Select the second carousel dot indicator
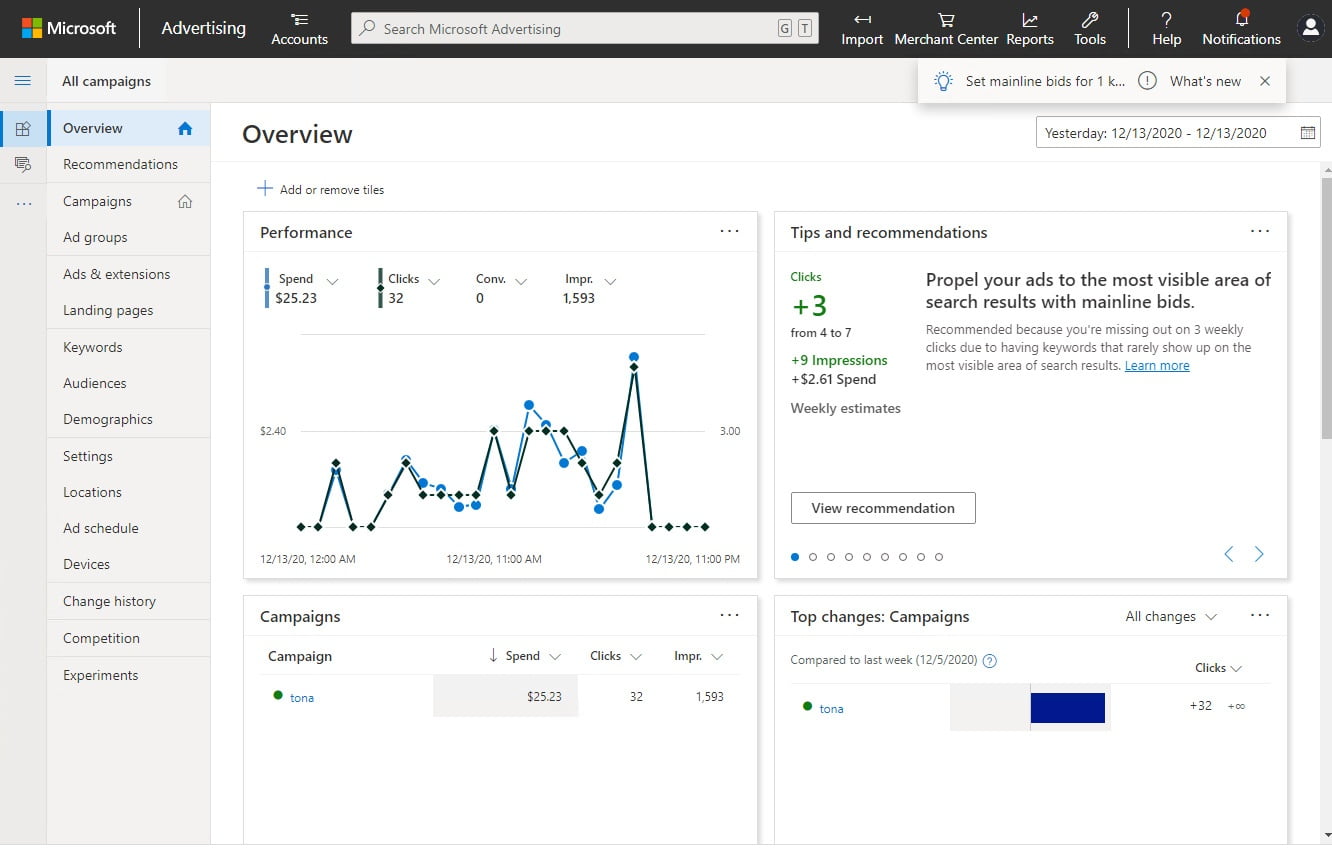Image resolution: width=1332 pixels, height=851 pixels. [x=813, y=557]
